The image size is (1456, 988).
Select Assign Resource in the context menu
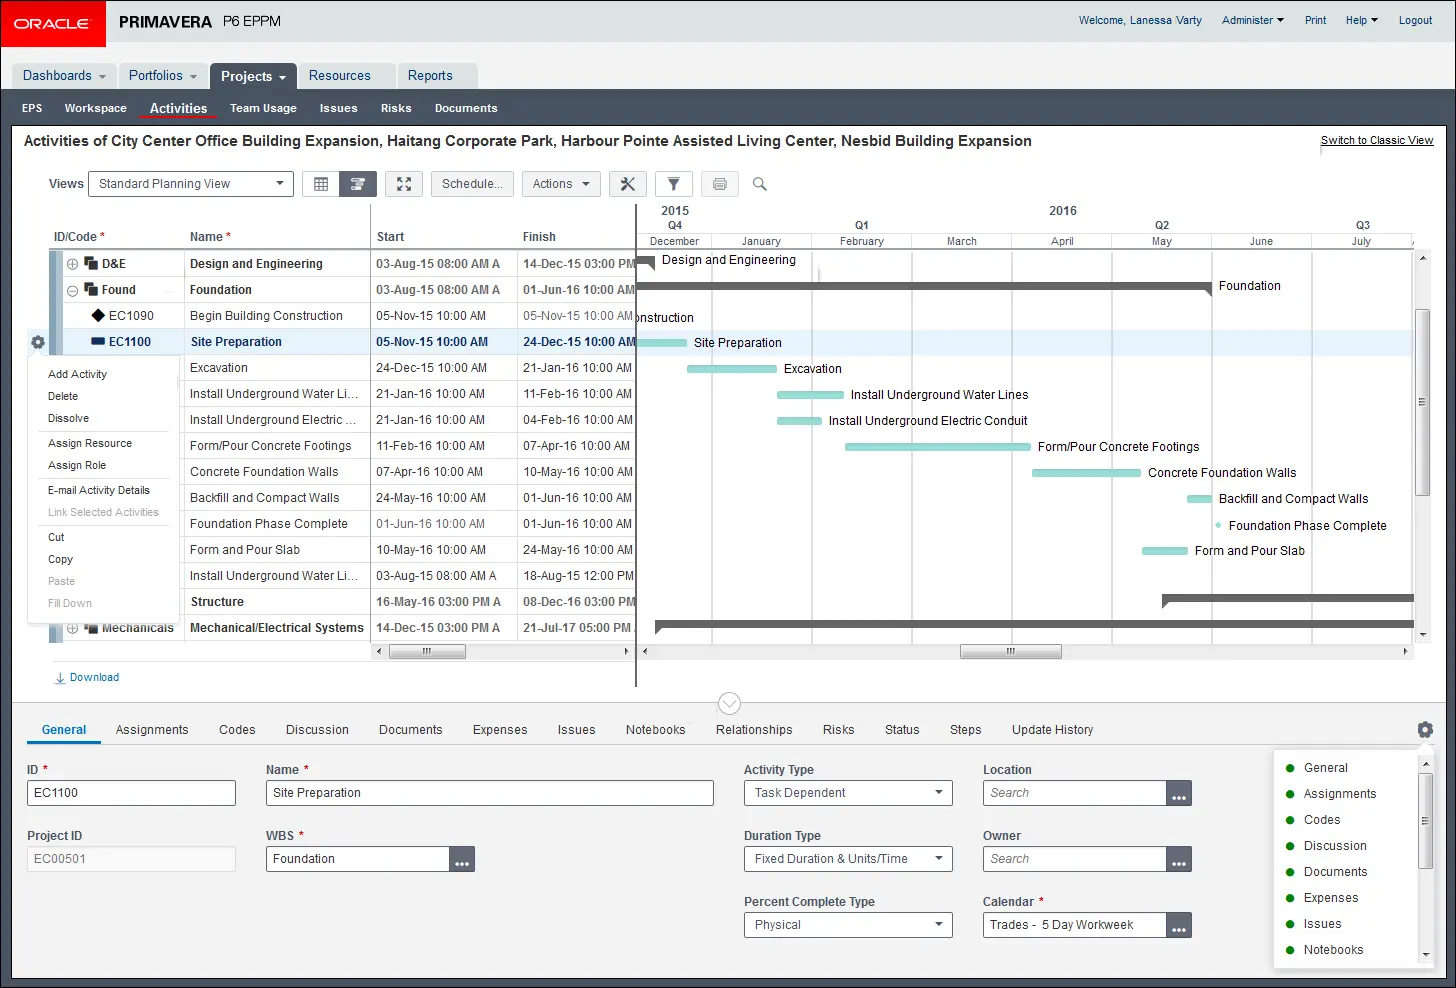click(90, 443)
